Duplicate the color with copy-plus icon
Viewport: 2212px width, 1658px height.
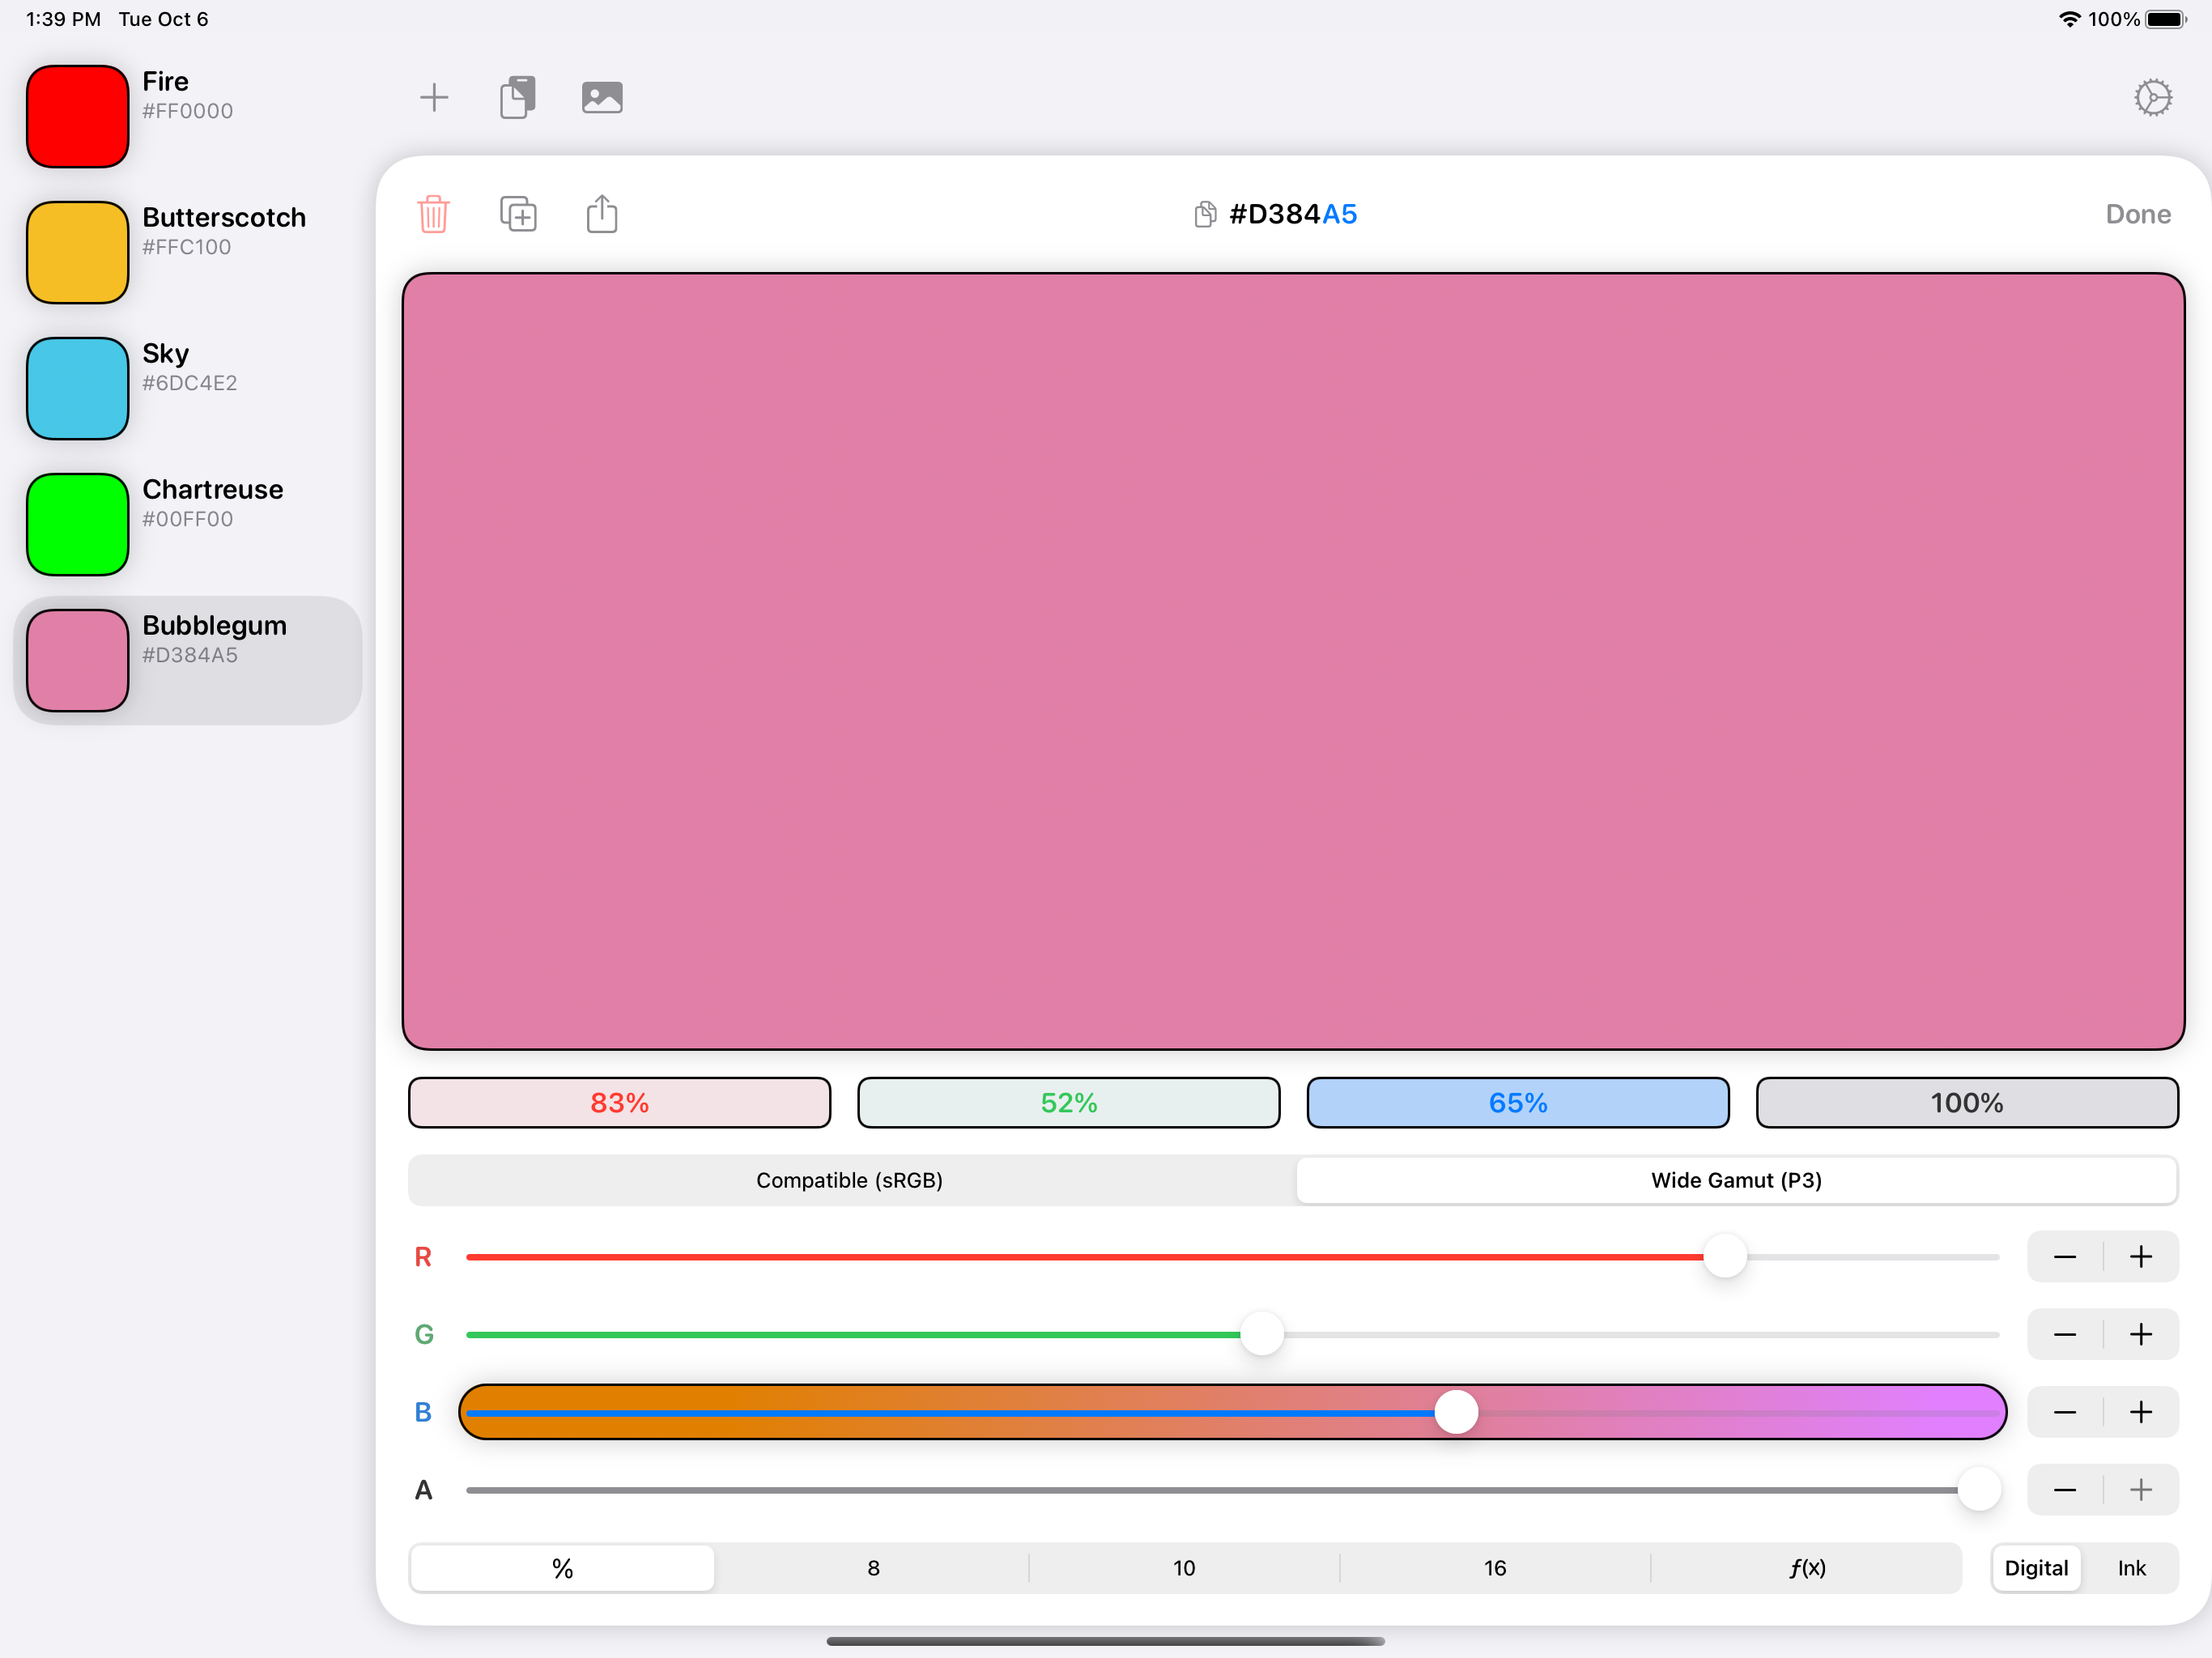point(518,214)
